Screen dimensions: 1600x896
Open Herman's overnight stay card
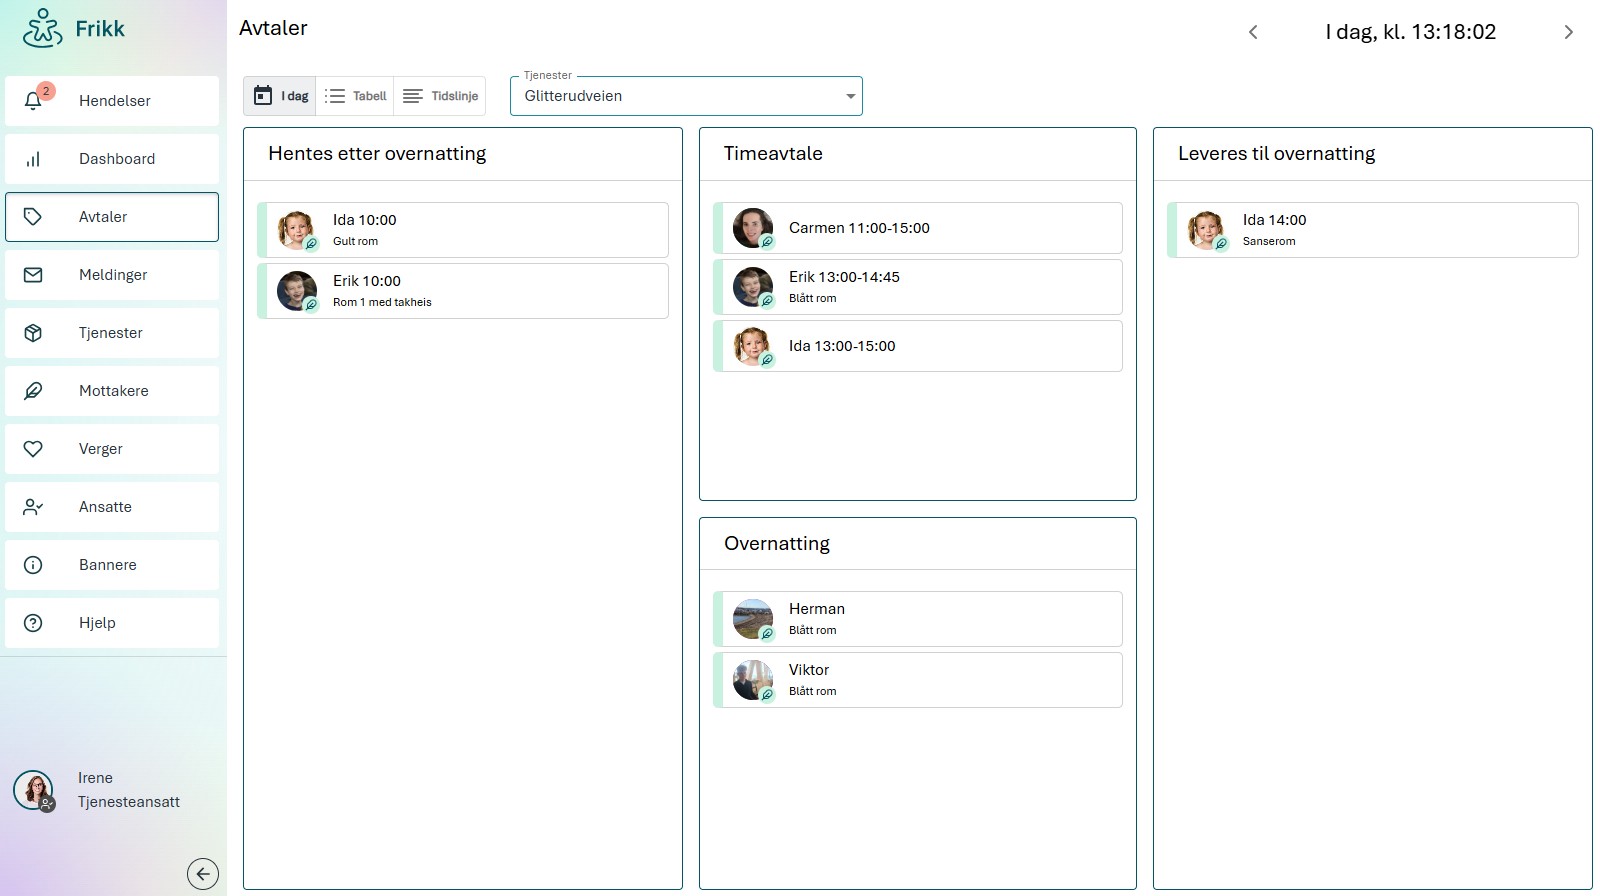point(918,619)
